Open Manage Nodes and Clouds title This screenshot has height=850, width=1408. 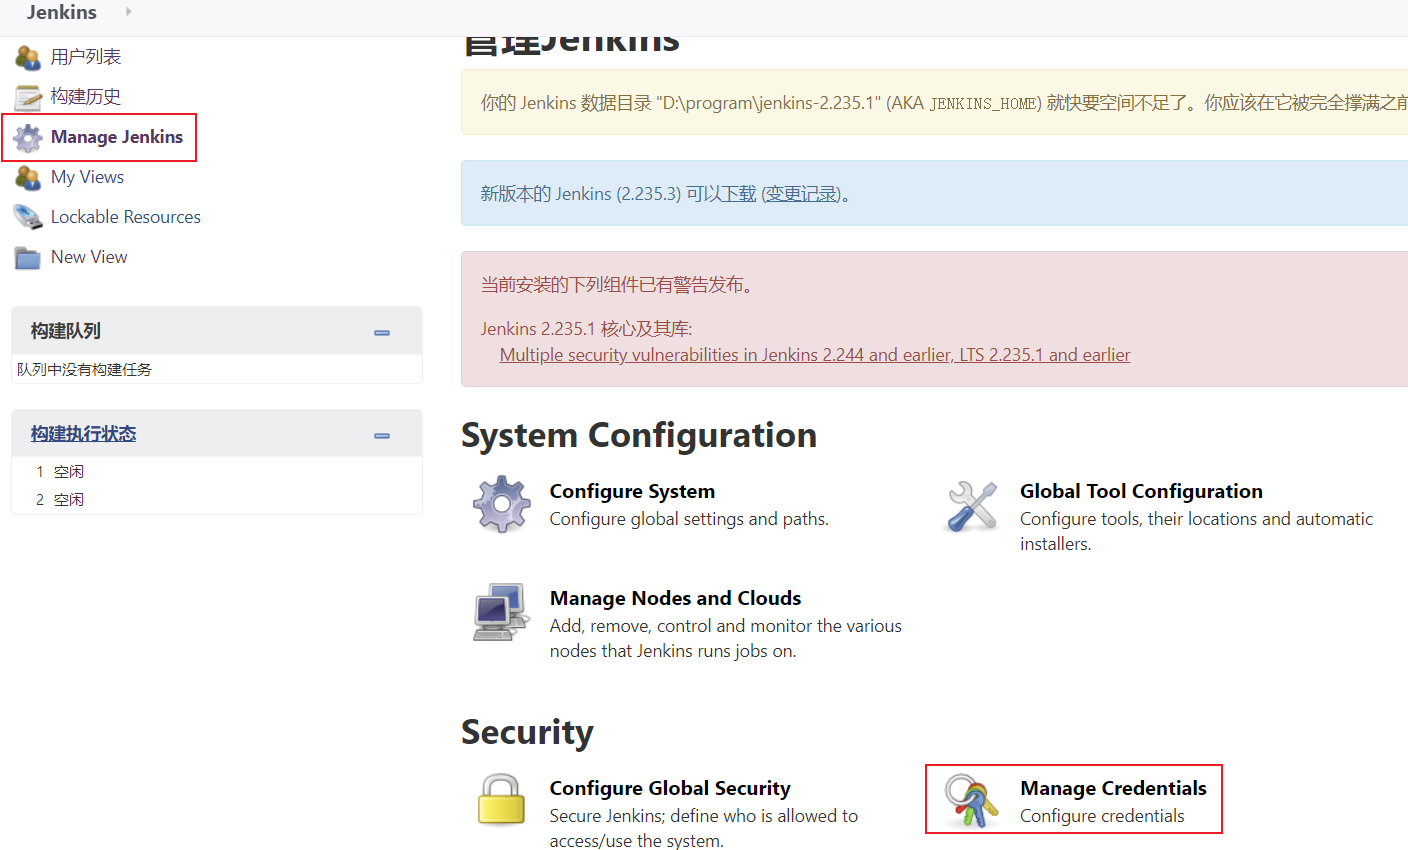(675, 598)
